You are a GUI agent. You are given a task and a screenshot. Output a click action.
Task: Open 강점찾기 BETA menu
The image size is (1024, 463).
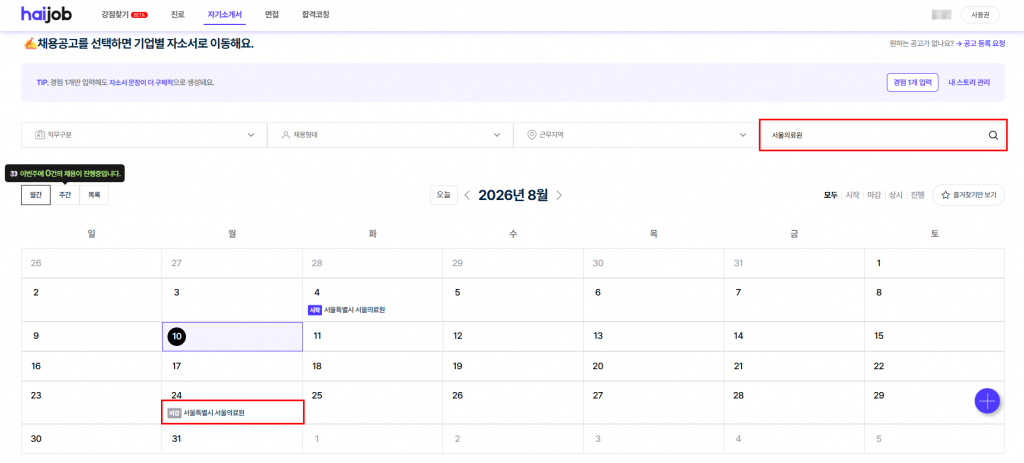[125, 14]
